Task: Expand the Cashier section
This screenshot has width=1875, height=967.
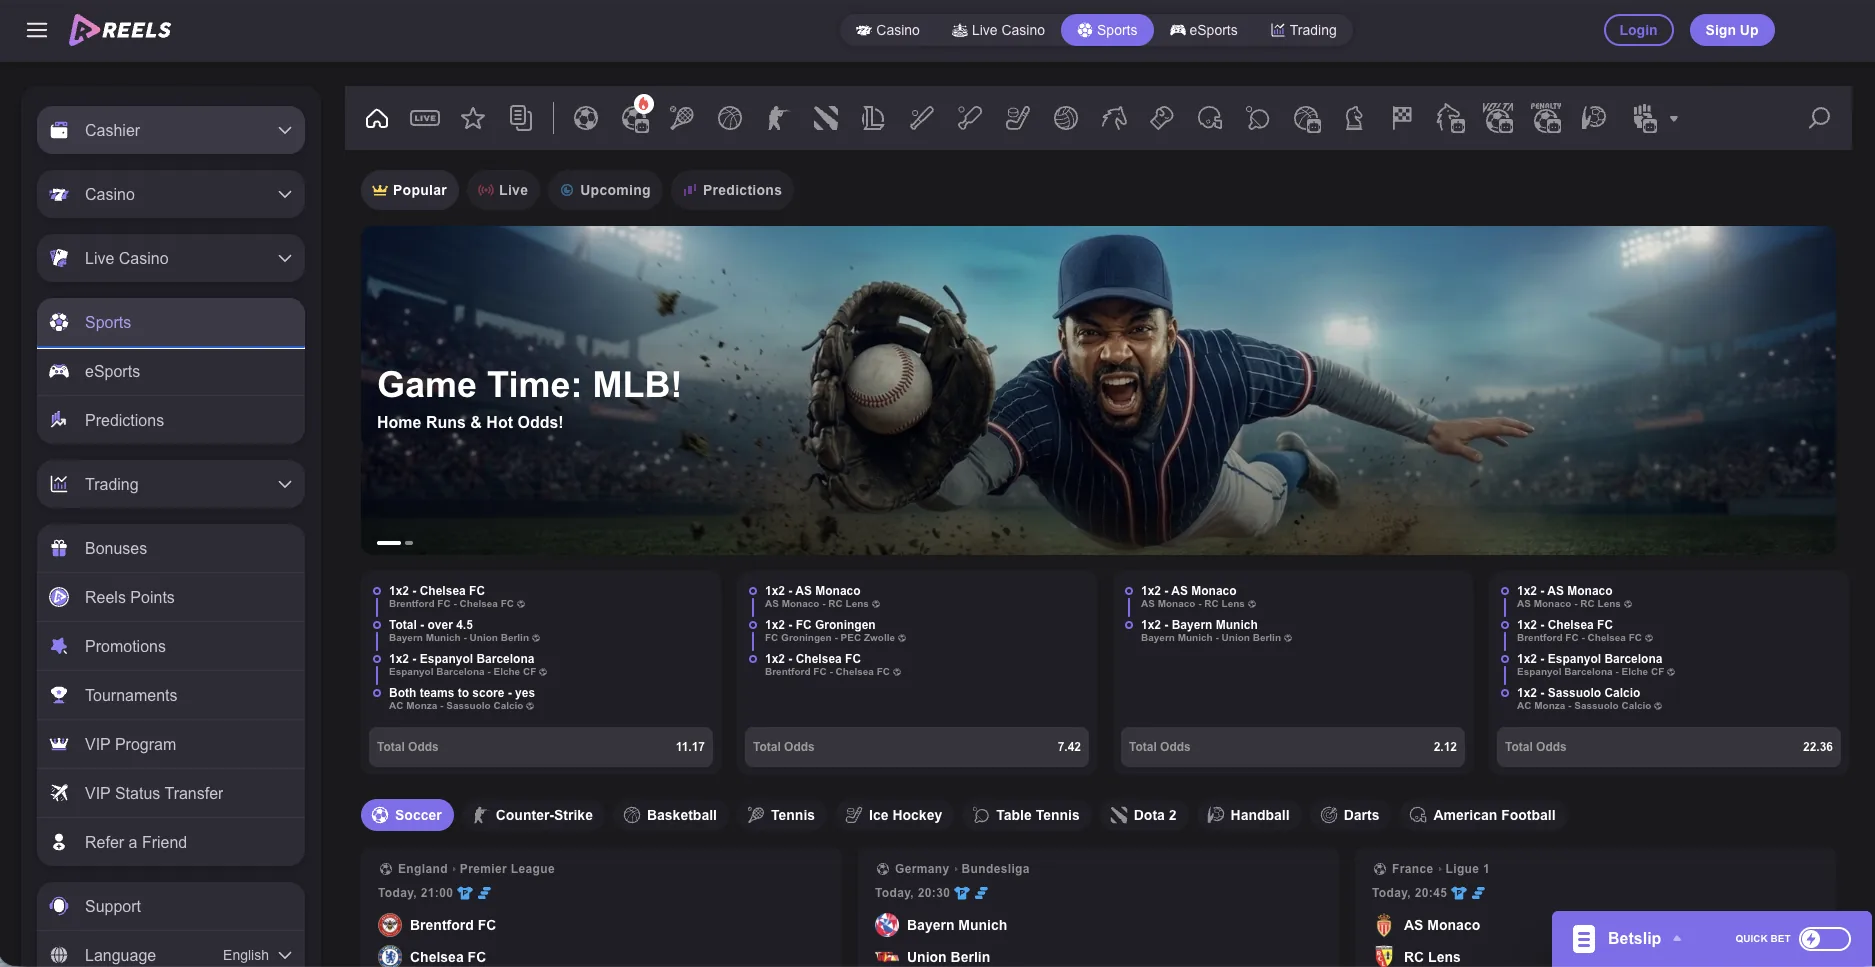Action: [x=171, y=130]
